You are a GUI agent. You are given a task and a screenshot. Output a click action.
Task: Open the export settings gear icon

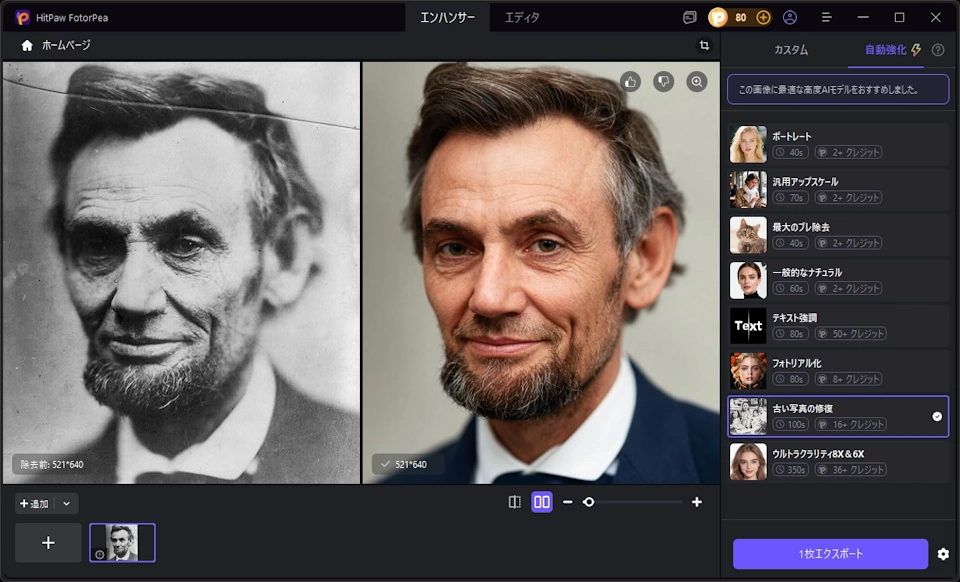943,554
